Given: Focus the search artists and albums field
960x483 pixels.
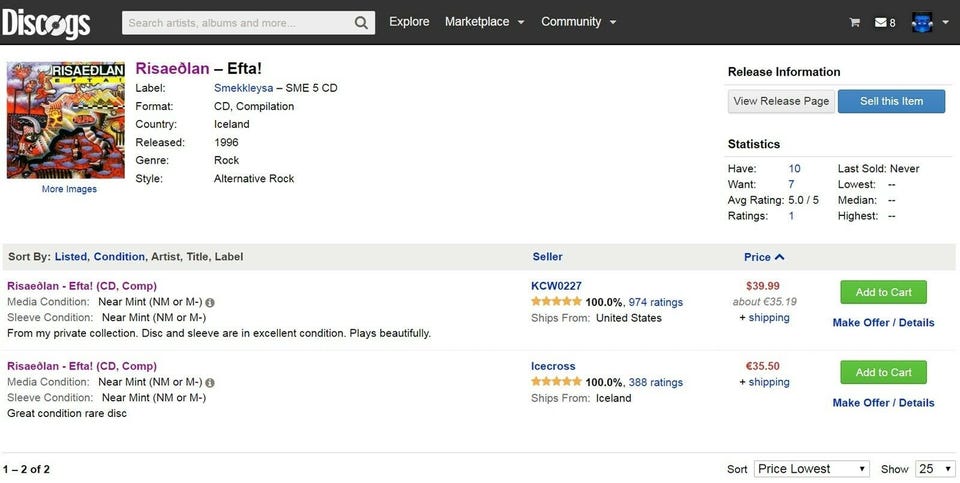Looking at the screenshot, I should pos(236,22).
